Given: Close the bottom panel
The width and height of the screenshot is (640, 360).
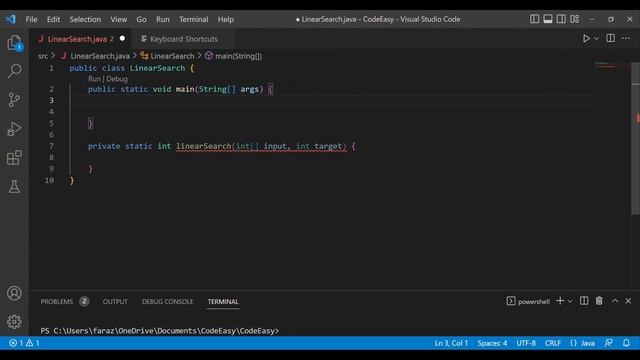Looking at the screenshot, I should coord(628,301).
